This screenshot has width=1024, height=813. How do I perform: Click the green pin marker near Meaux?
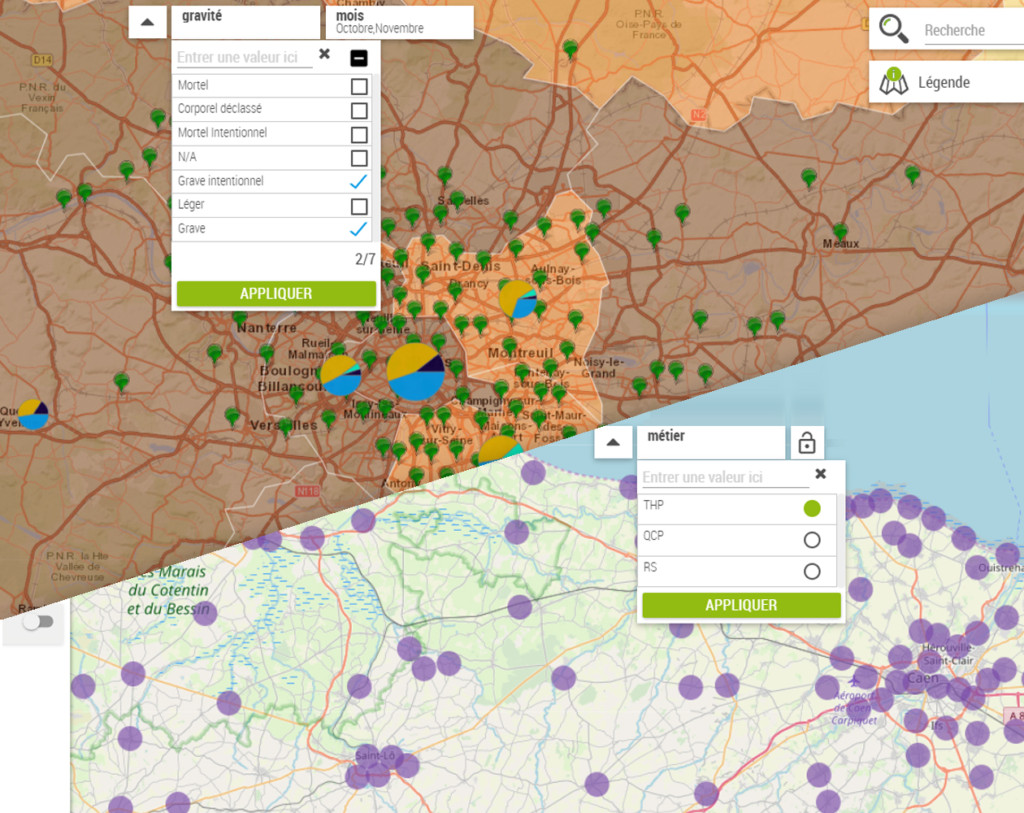tap(840, 230)
